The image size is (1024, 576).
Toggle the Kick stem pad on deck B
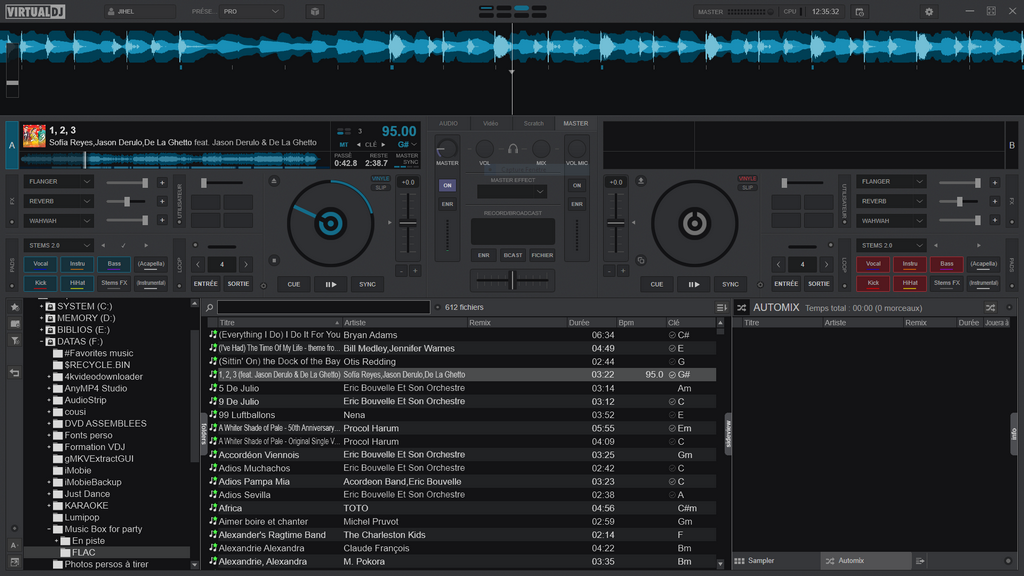(873, 283)
